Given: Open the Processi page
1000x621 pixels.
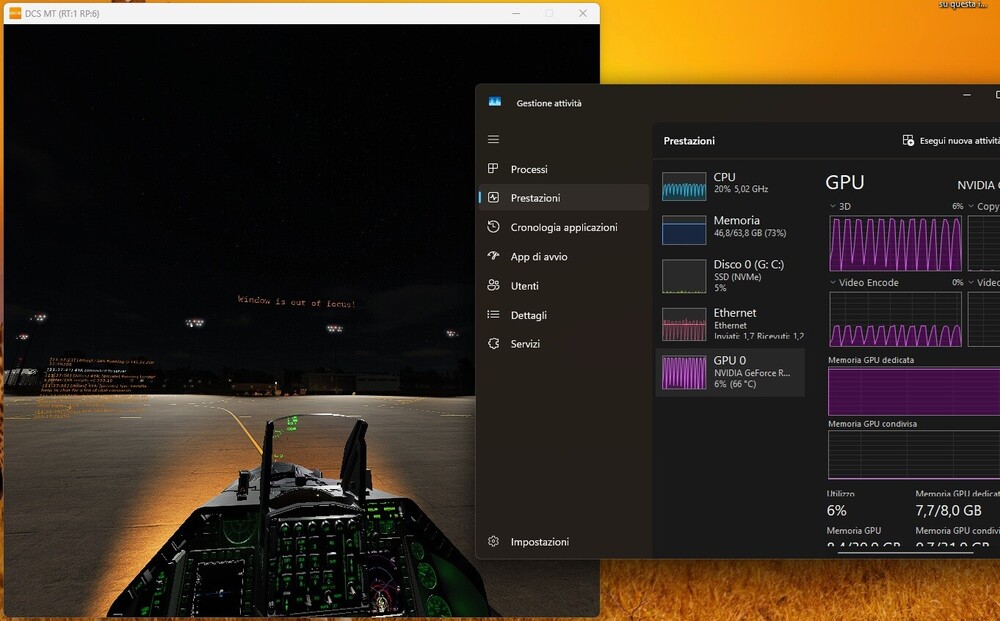Looking at the screenshot, I should tap(563, 169).
